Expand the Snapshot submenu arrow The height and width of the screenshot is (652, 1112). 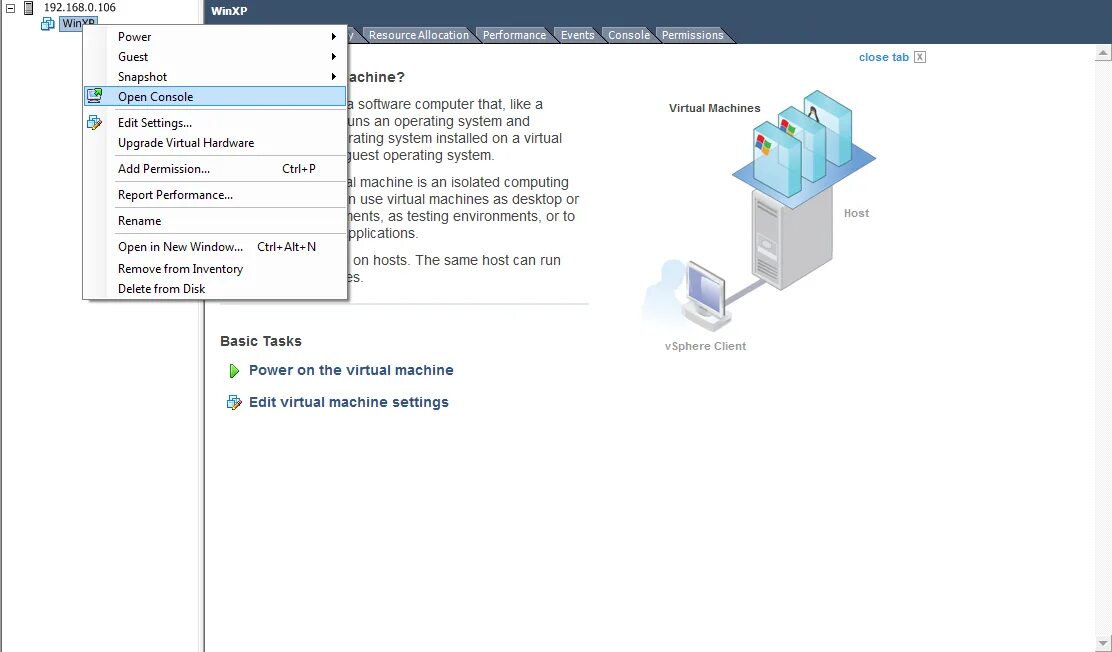point(334,77)
